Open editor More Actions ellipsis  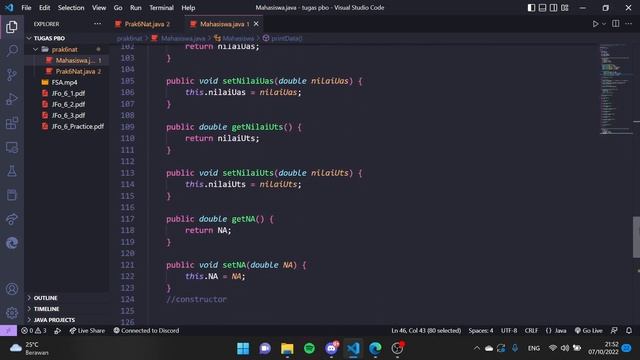click(x=629, y=24)
